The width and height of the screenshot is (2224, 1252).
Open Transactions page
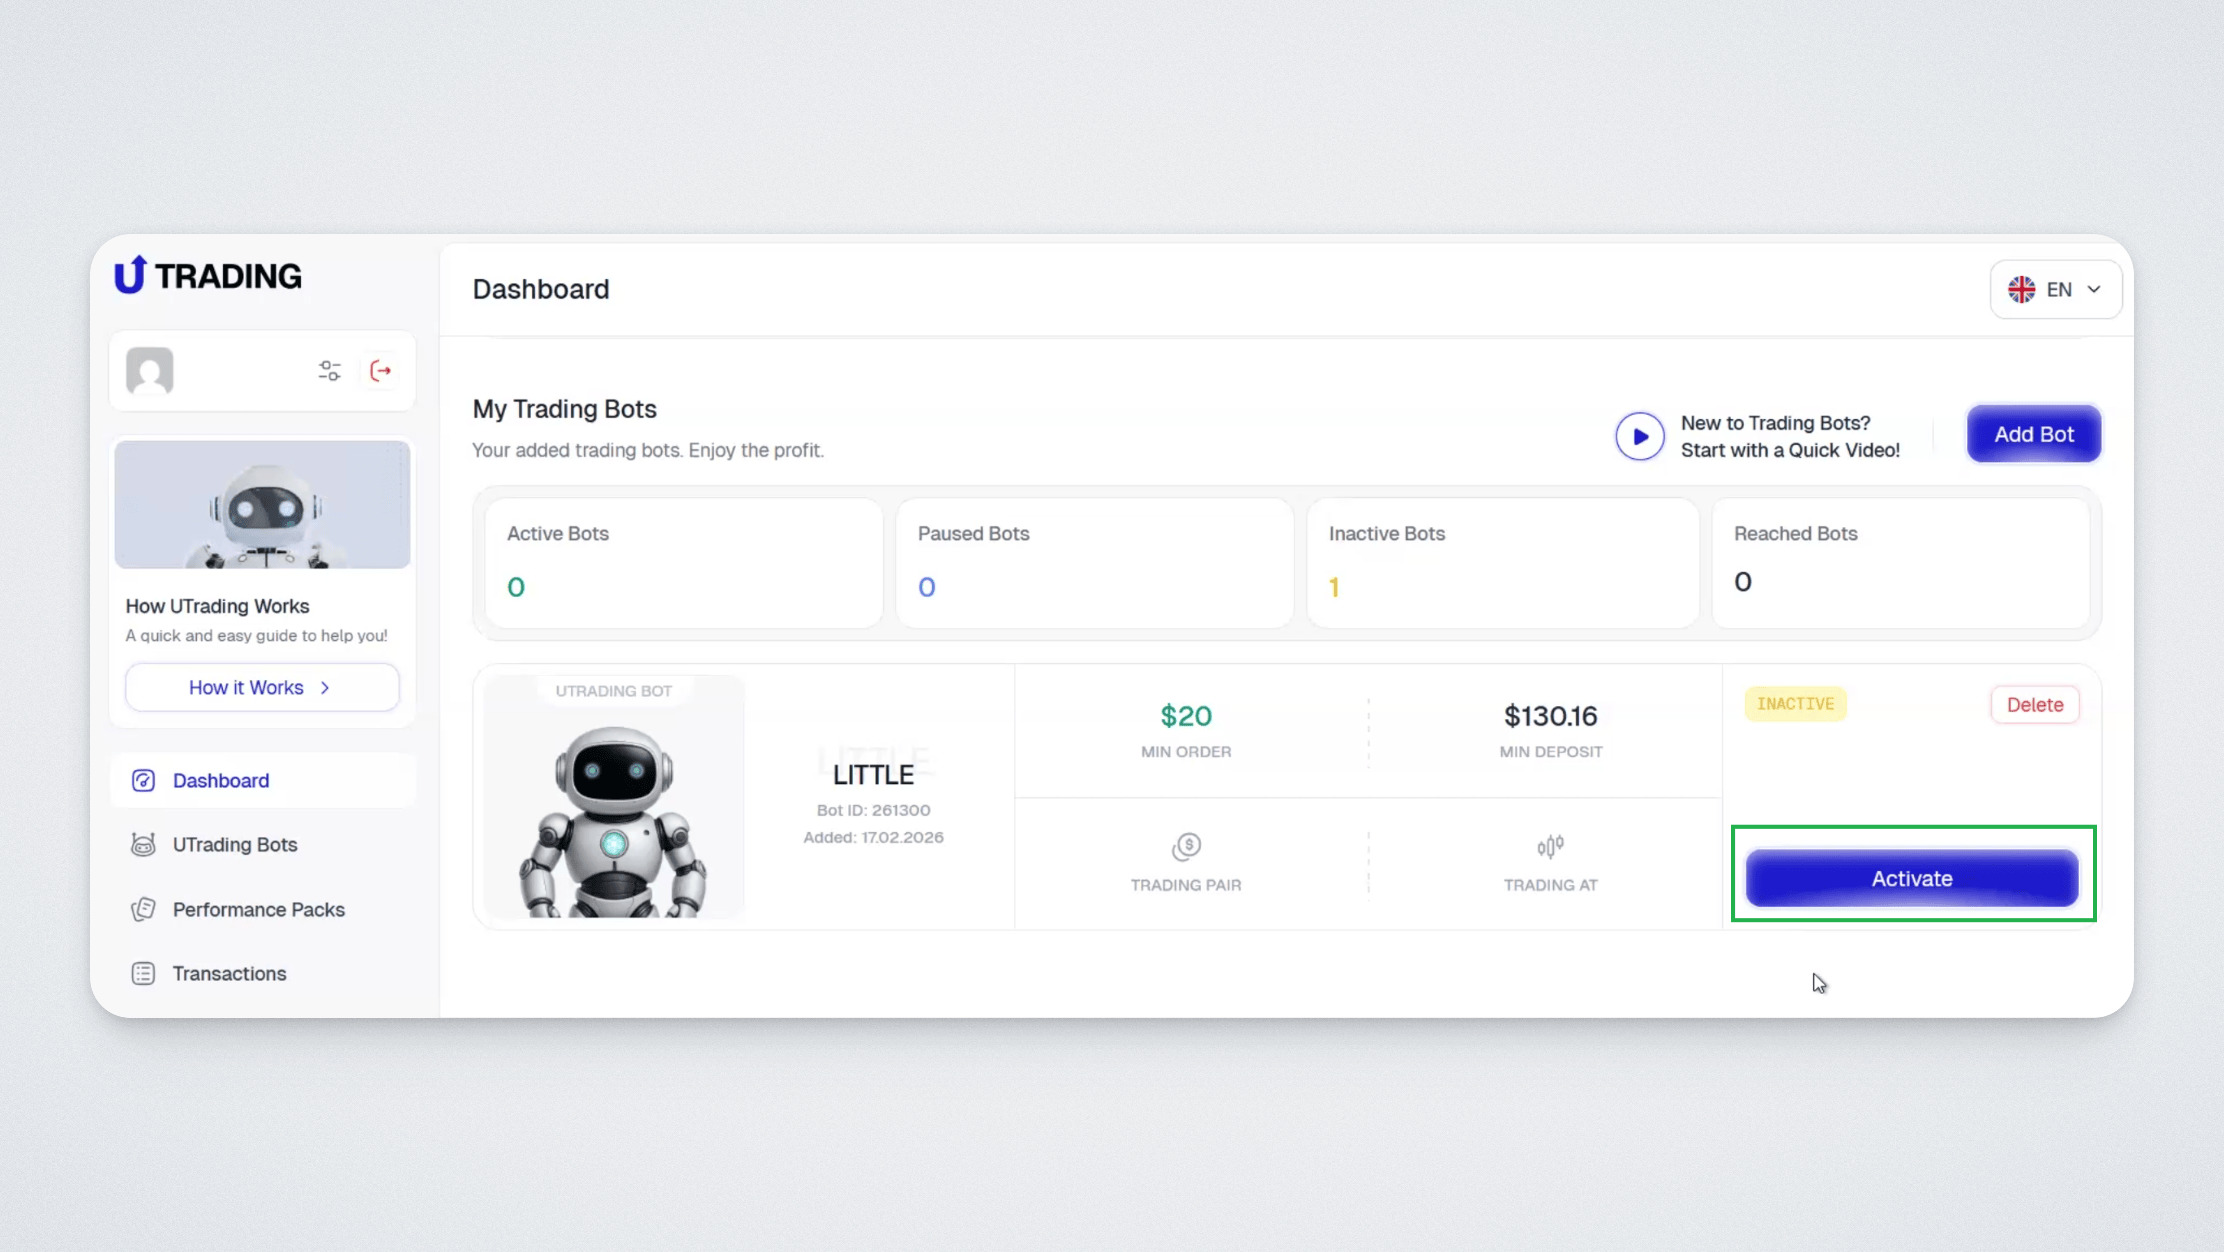tap(229, 974)
